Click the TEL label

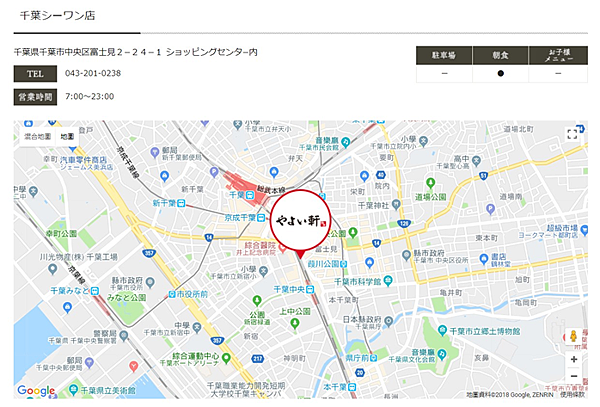(35, 74)
